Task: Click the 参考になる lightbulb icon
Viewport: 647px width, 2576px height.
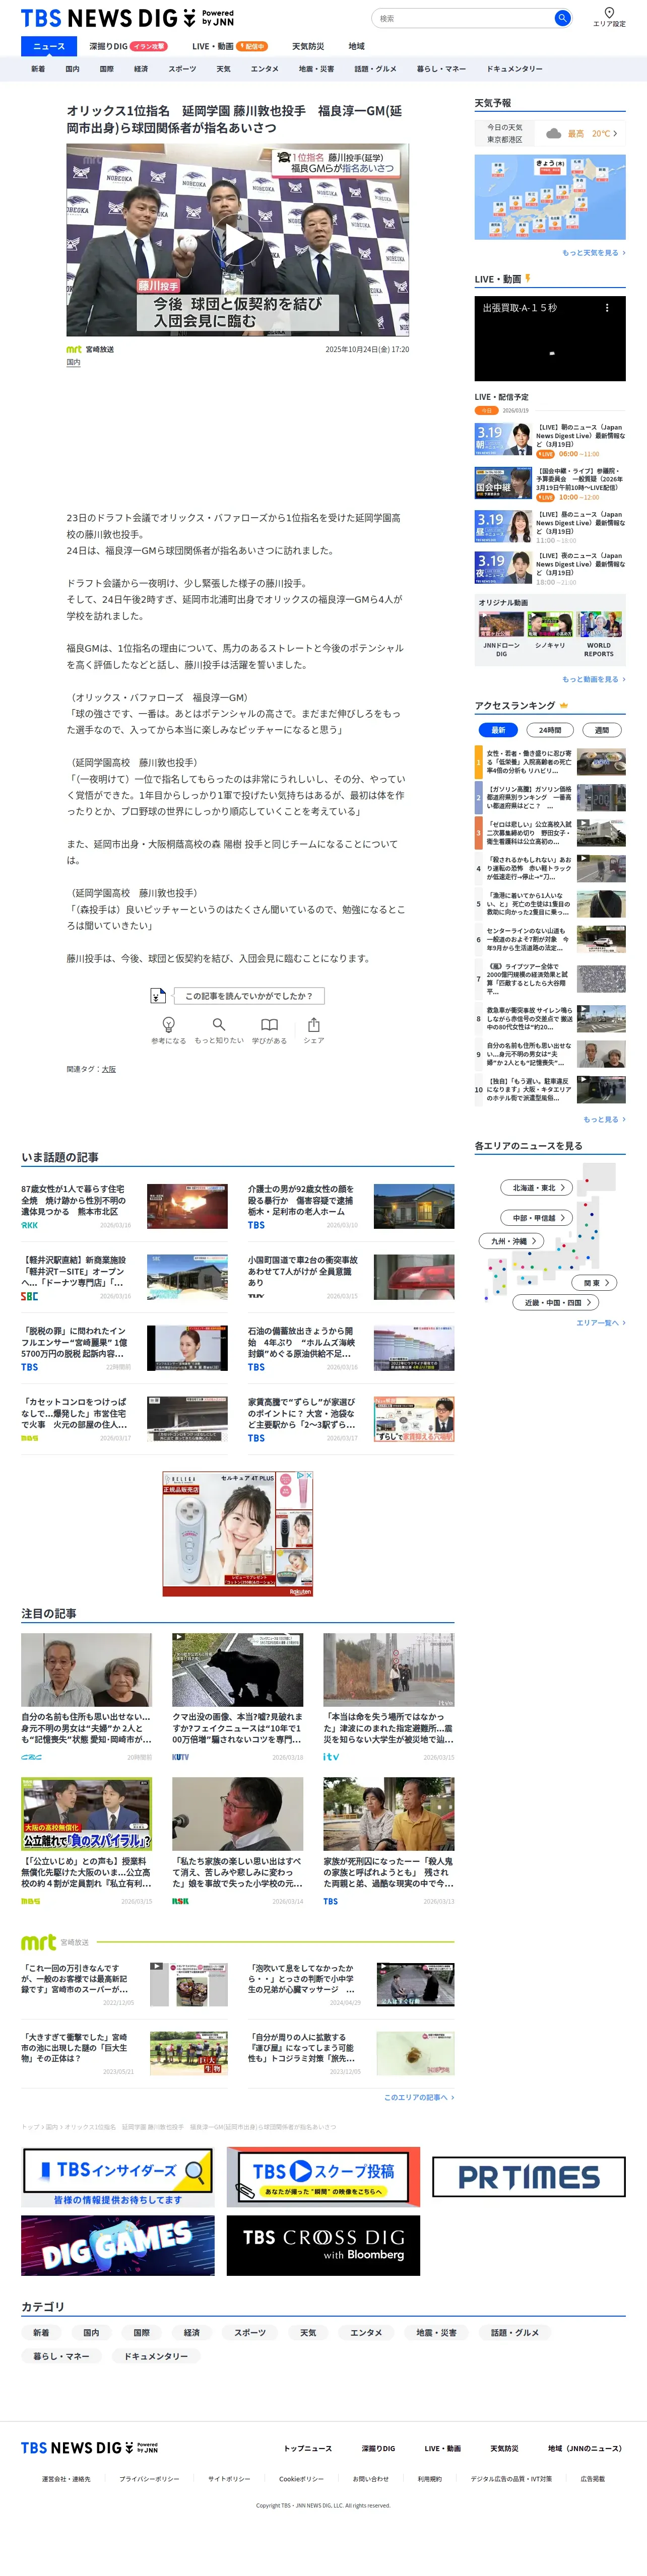Action: point(169,1024)
